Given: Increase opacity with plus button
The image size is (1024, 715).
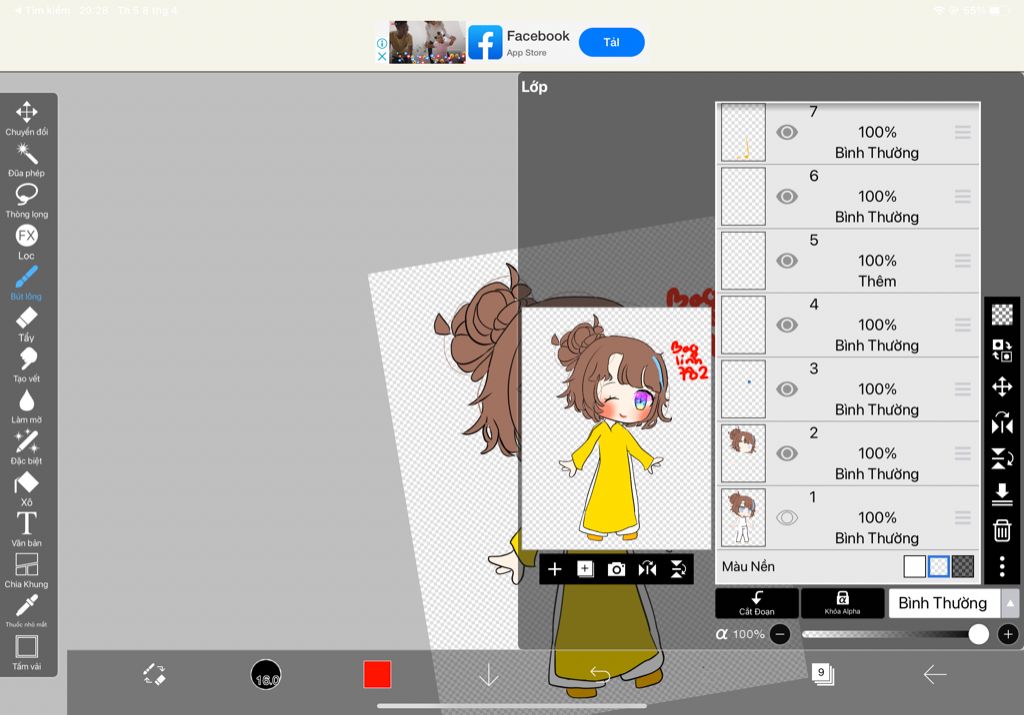Looking at the screenshot, I should (x=1008, y=634).
